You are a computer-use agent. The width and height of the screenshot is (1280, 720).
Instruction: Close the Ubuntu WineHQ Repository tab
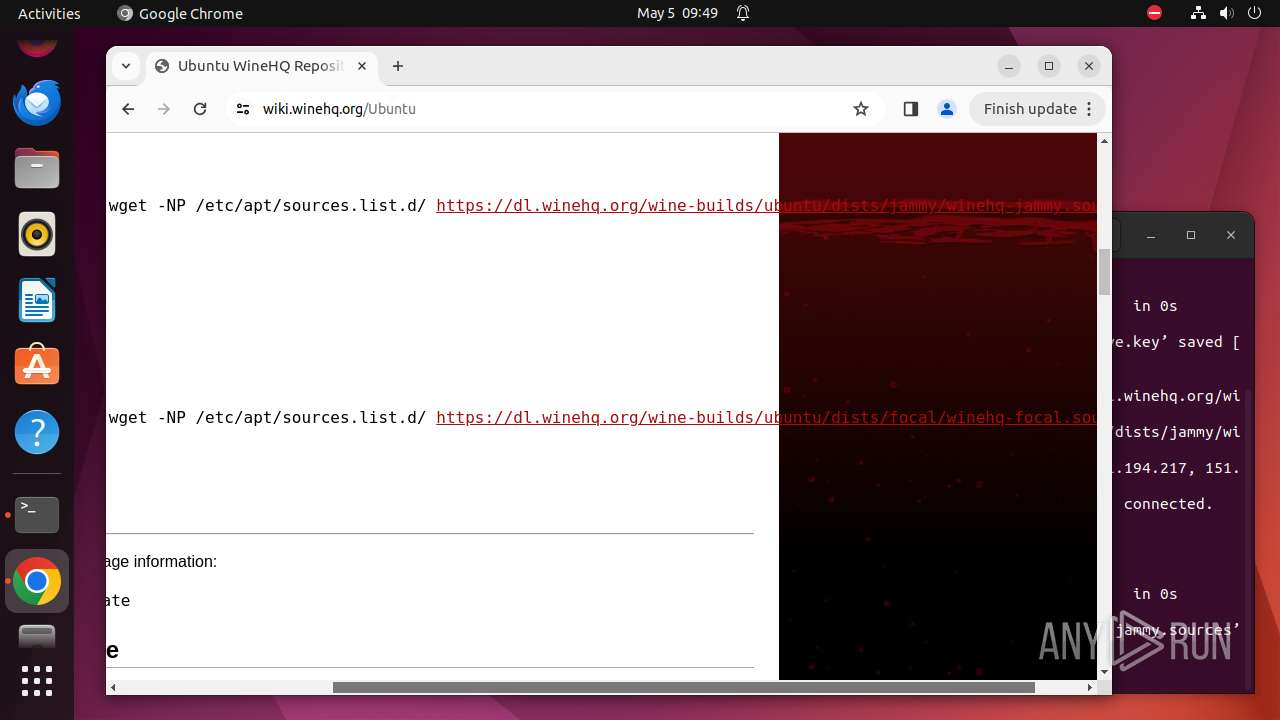[x=362, y=66]
